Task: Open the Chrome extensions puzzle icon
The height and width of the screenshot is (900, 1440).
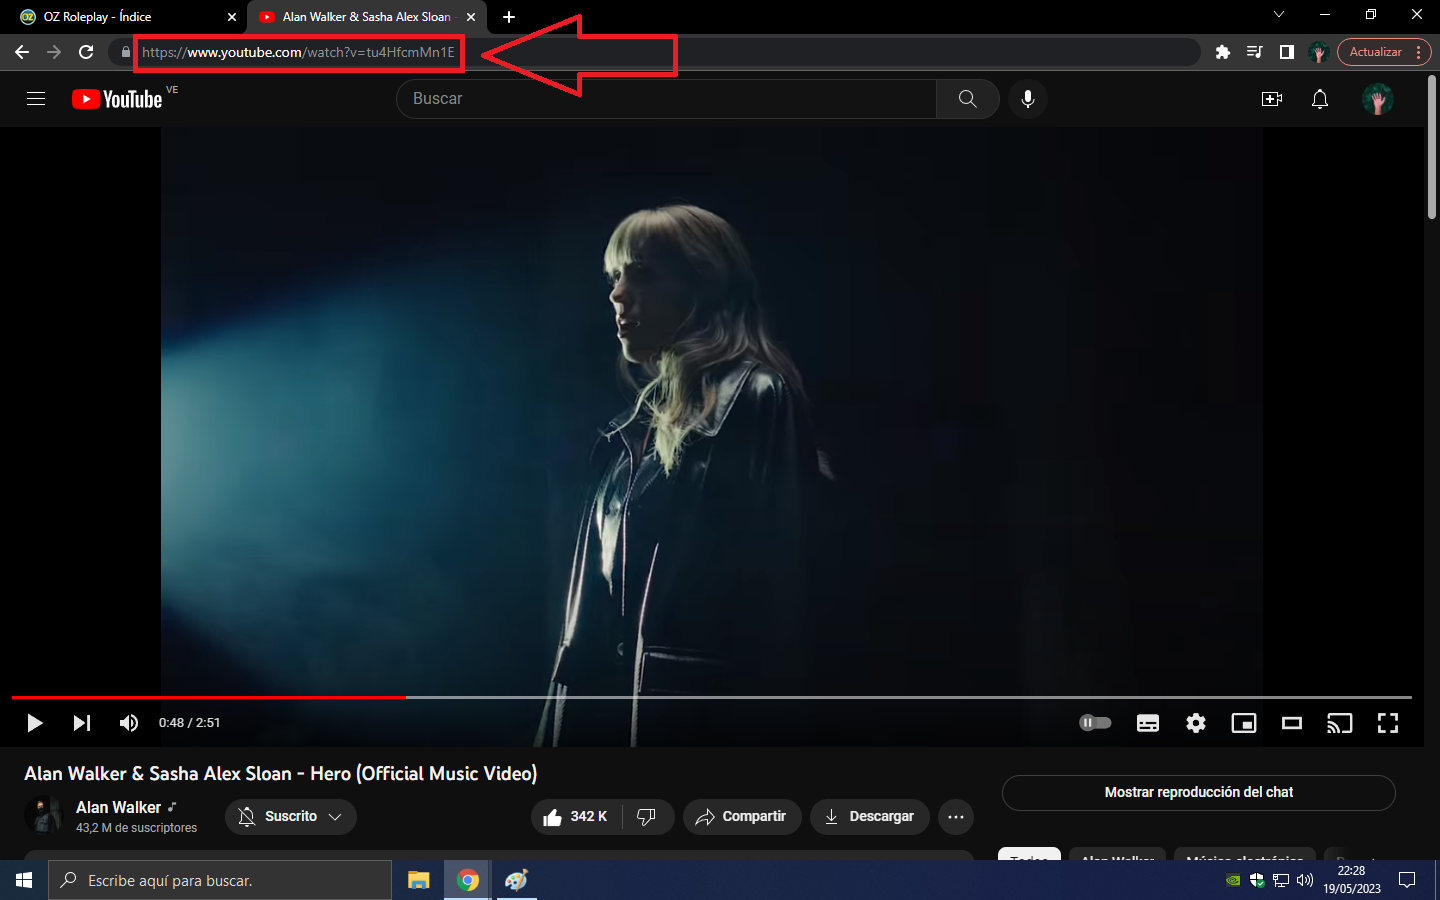Action: point(1222,52)
